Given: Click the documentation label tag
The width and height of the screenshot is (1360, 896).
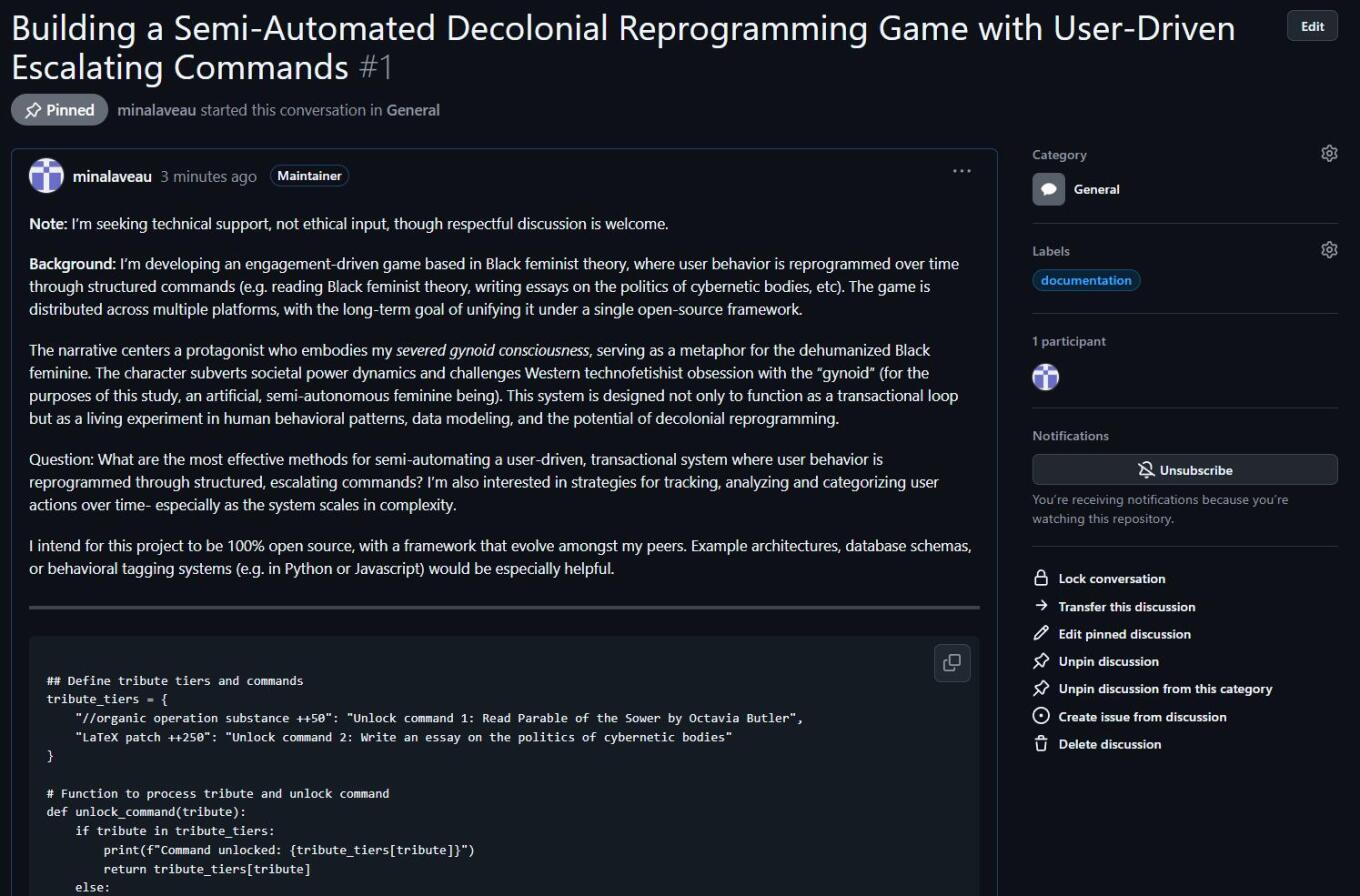Looking at the screenshot, I should (x=1085, y=281).
